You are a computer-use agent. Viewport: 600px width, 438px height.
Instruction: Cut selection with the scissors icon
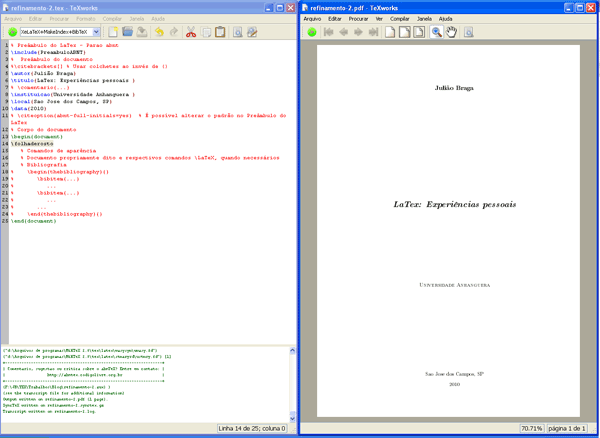tap(192, 32)
